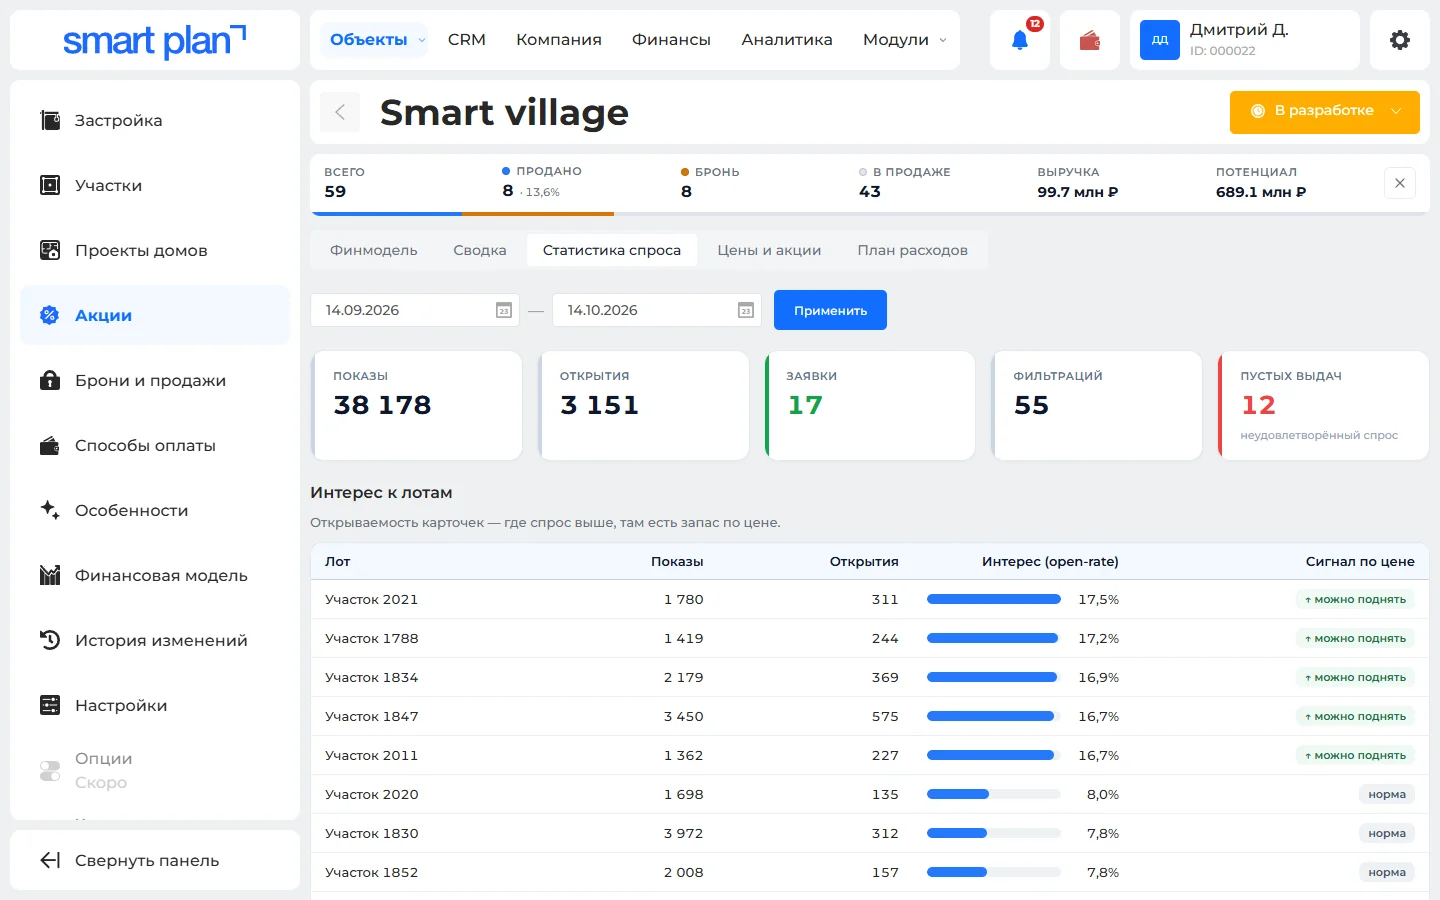The height and width of the screenshot is (900, 1440).
Task: Open Проекты домов section
Action: [x=155, y=250]
